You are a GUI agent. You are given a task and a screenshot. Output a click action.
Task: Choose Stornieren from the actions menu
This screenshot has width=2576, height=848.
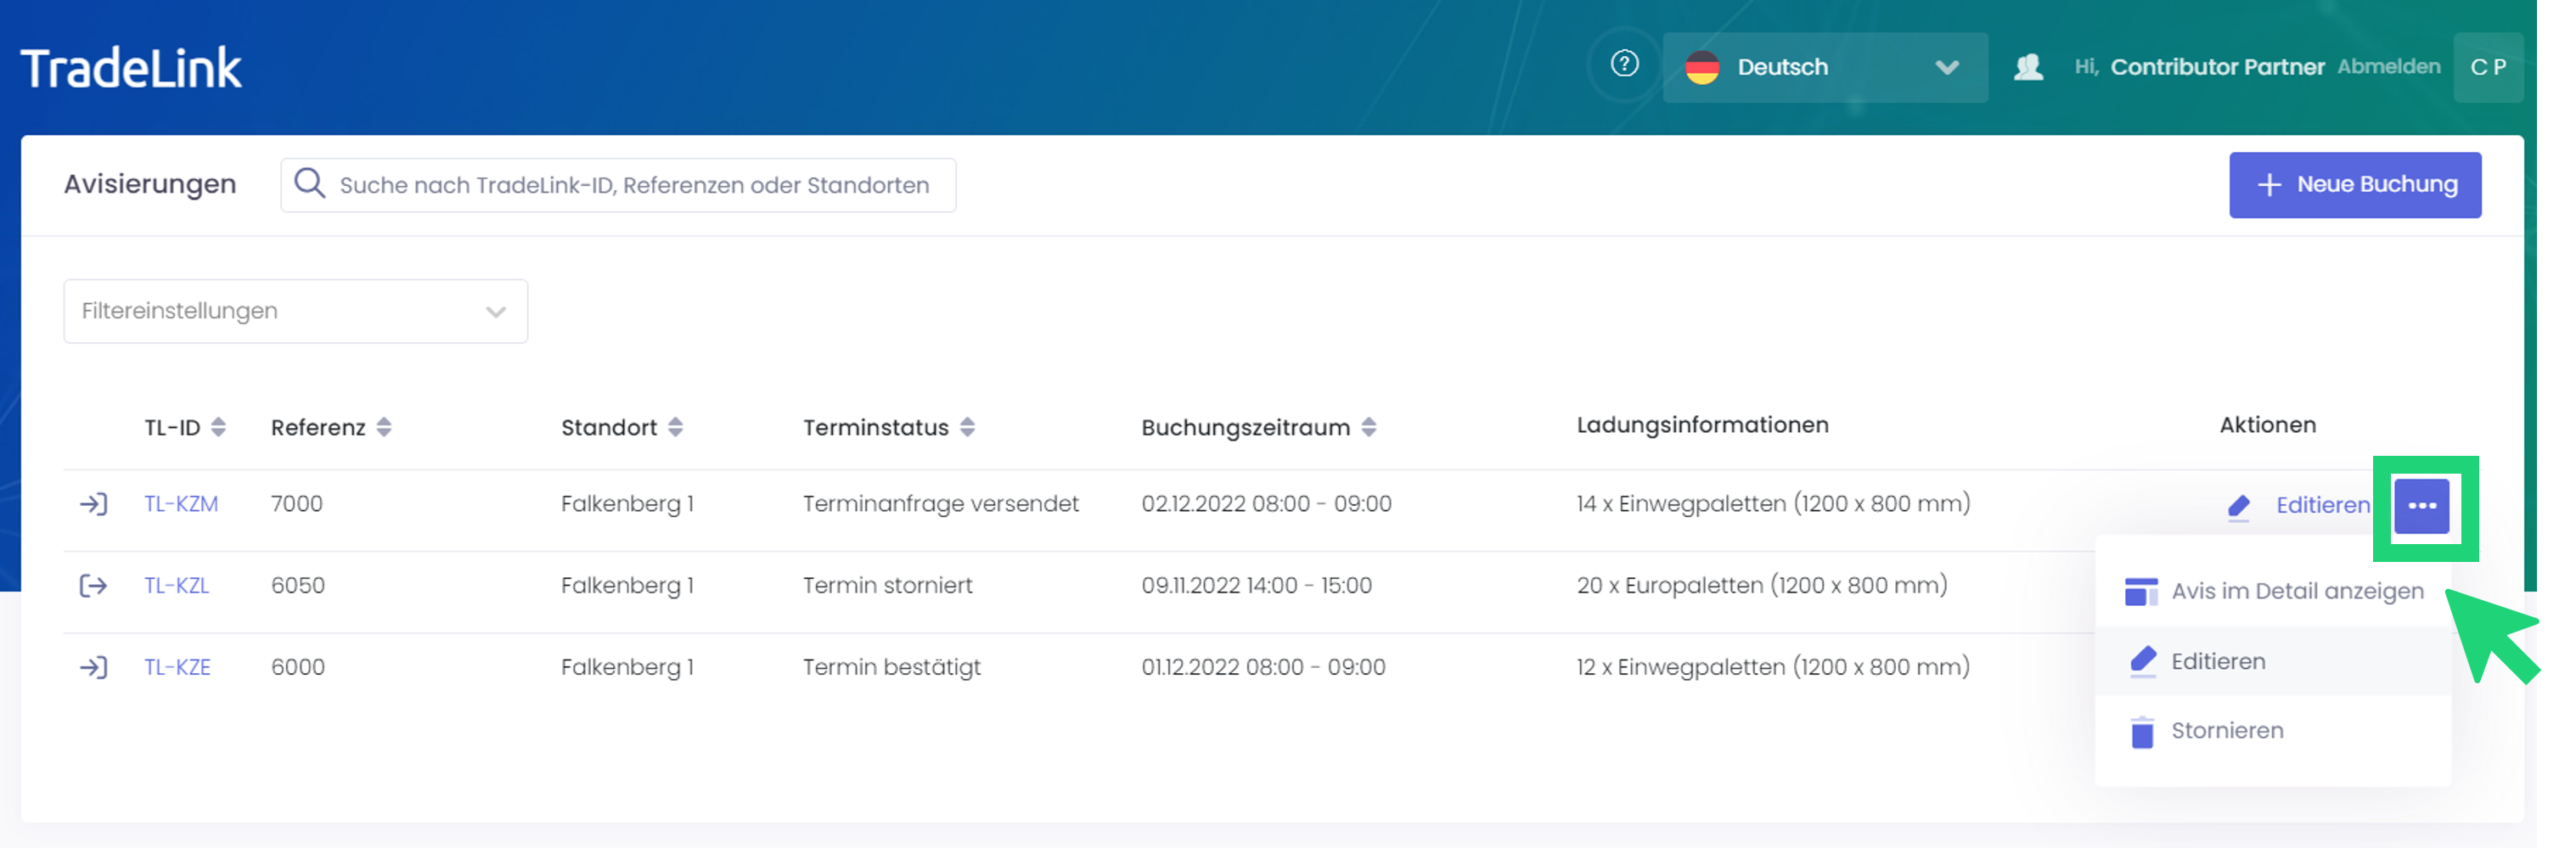pos(2226,731)
